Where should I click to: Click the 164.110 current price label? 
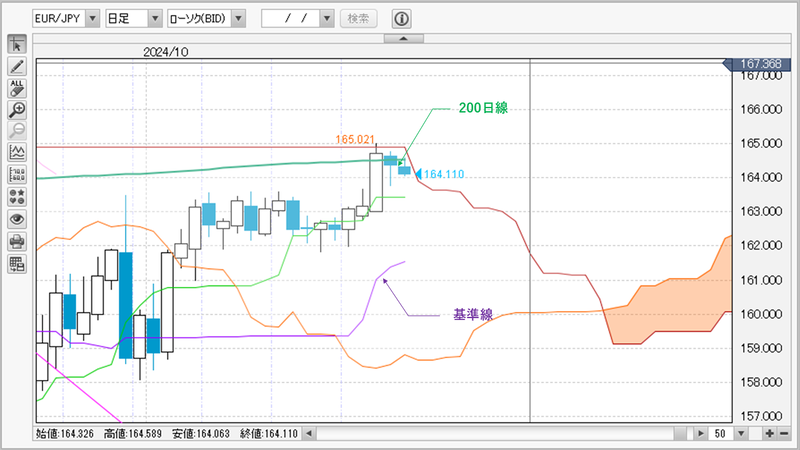pyautogui.click(x=444, y=174)
